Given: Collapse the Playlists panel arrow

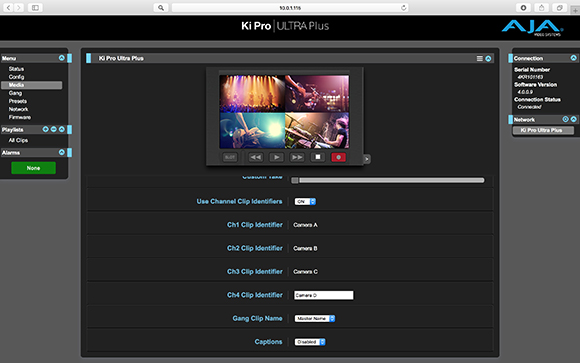Looking at the screenshot, I should click(x=62, y=129).
